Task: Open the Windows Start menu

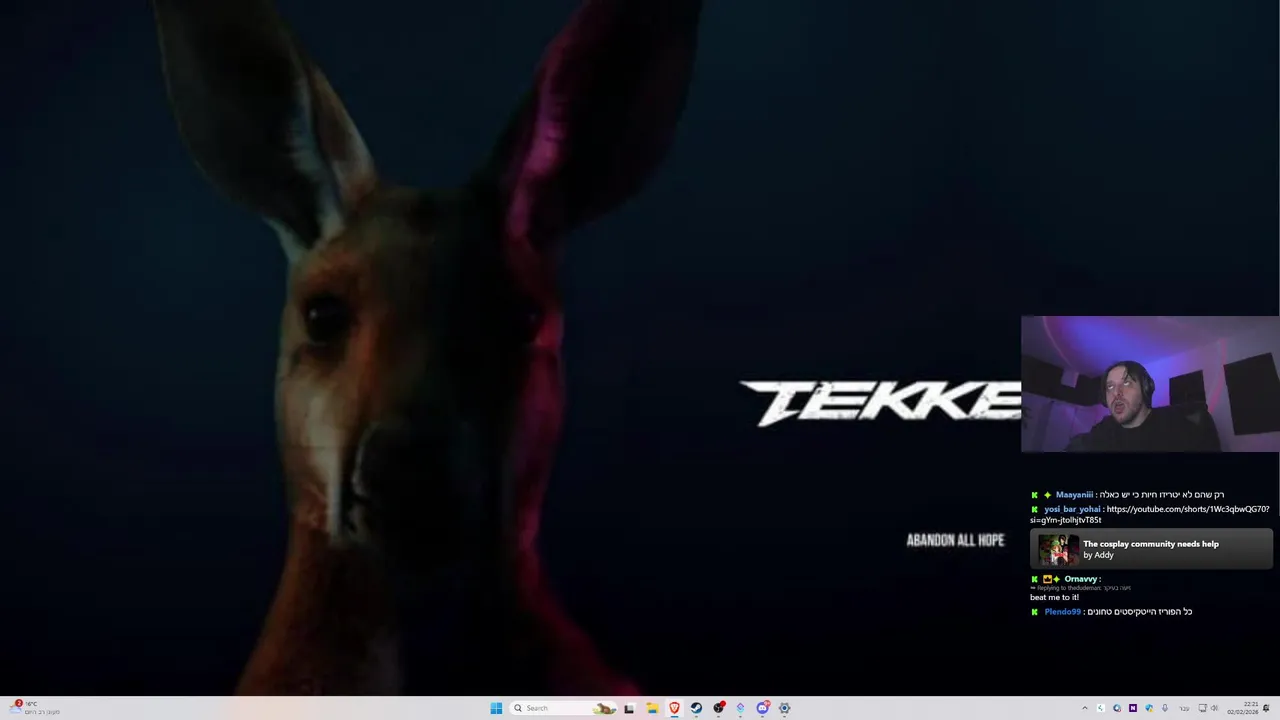Action: point(496,708)
